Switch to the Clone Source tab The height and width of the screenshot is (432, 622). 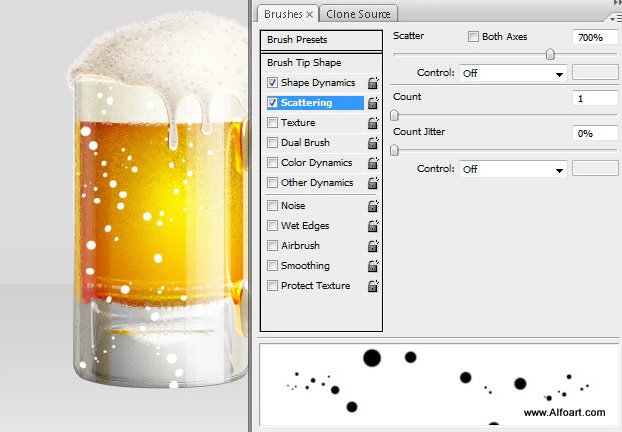pos(358,14)
